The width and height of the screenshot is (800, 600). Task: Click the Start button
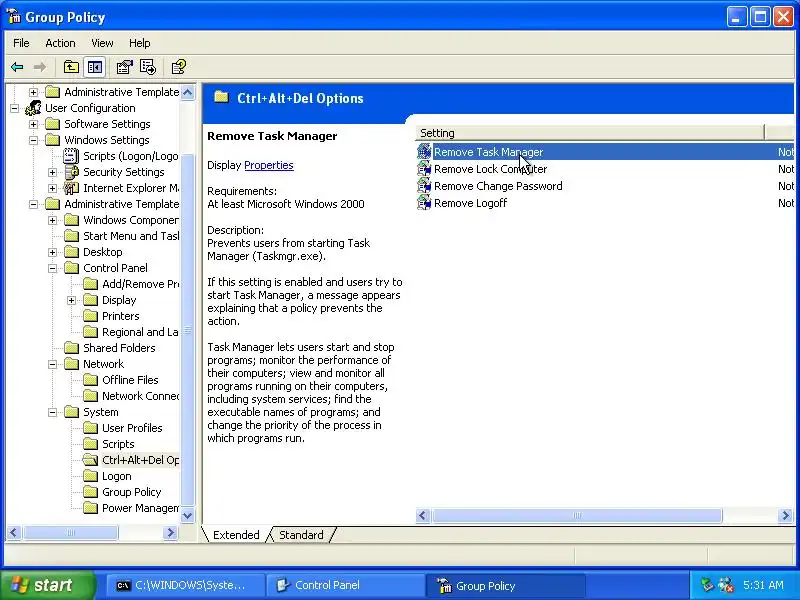click(47, 585)
